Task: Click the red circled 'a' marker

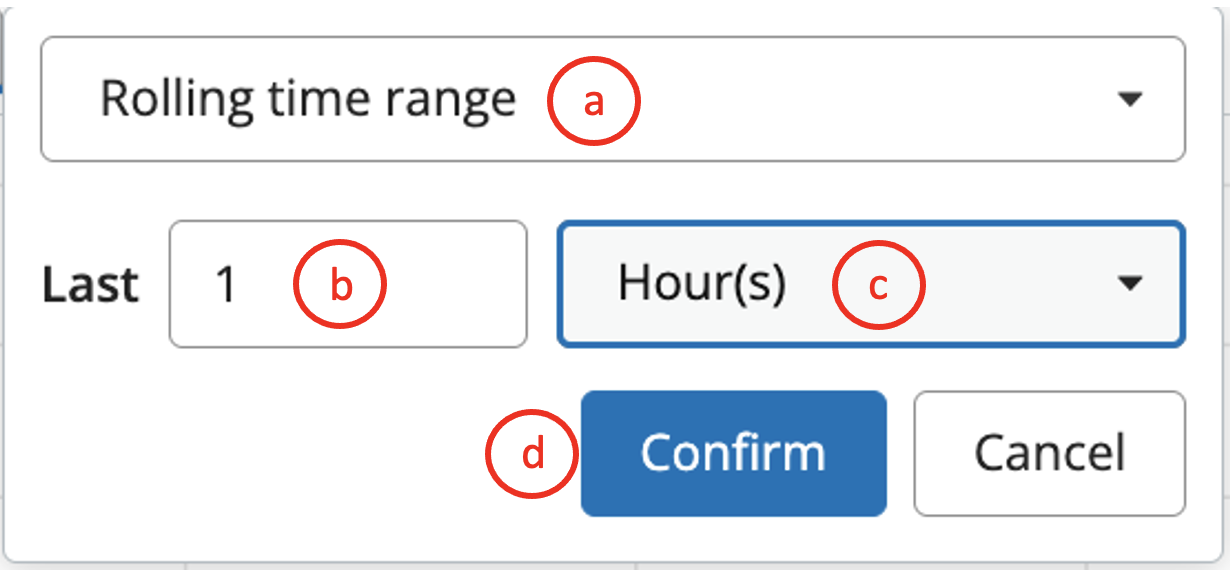Action: click(x=594, y=100)
